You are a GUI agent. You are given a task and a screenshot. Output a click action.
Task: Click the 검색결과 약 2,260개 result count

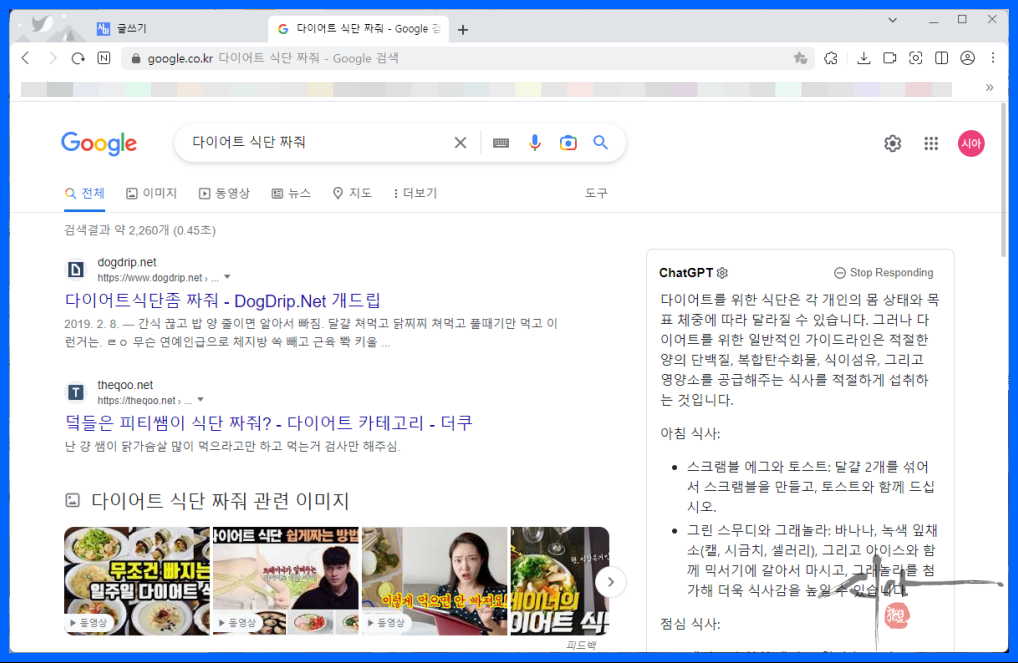[x=140, y=231]
